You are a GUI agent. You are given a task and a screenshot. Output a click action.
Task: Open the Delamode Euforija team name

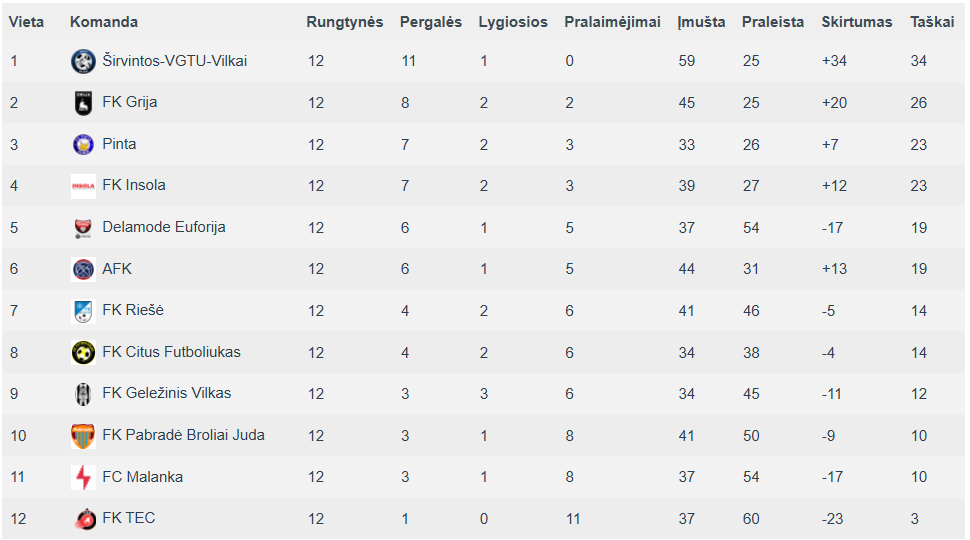pyautogui.click(x=163, y=227)
